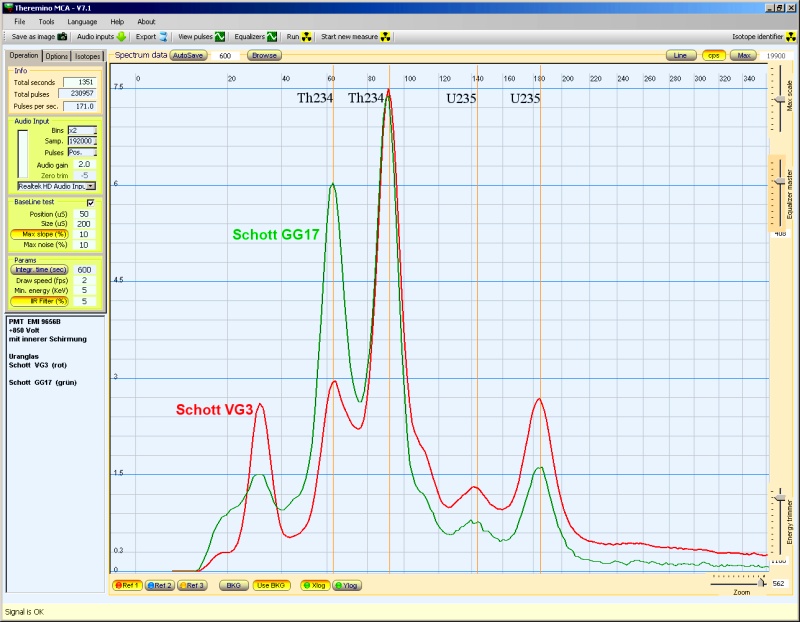800x622 pixels.
Task: Click the Browse button
Action: (x=264, y=56)
